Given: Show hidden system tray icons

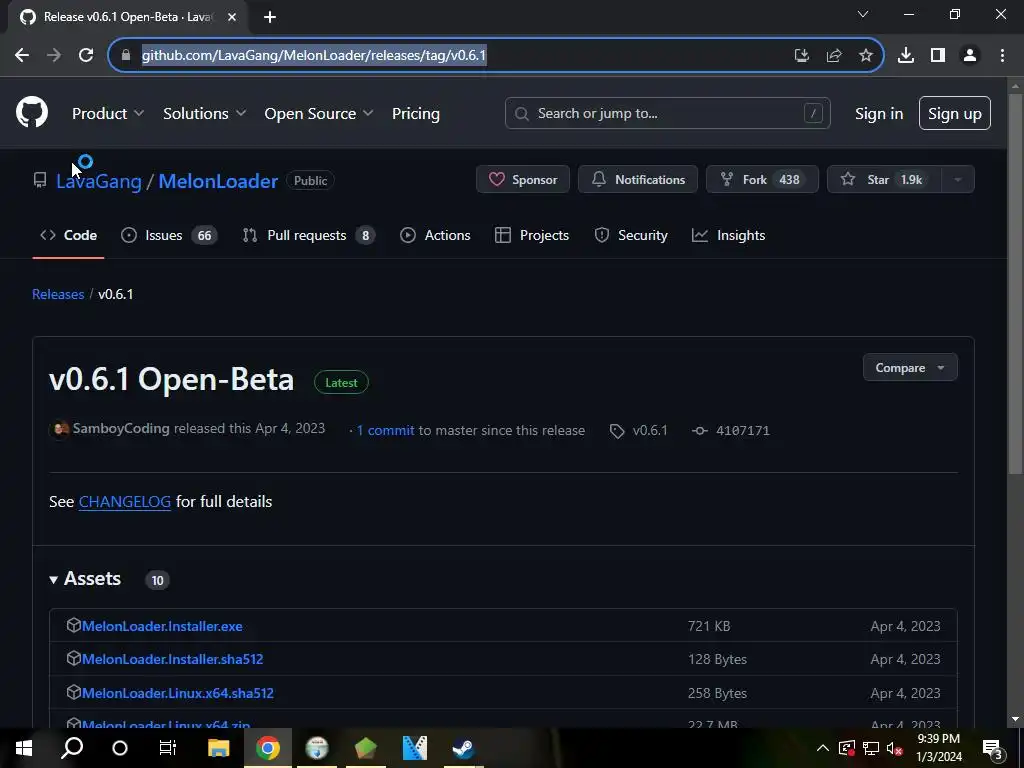Looking at the screenshot, I should tap(823, 748).
